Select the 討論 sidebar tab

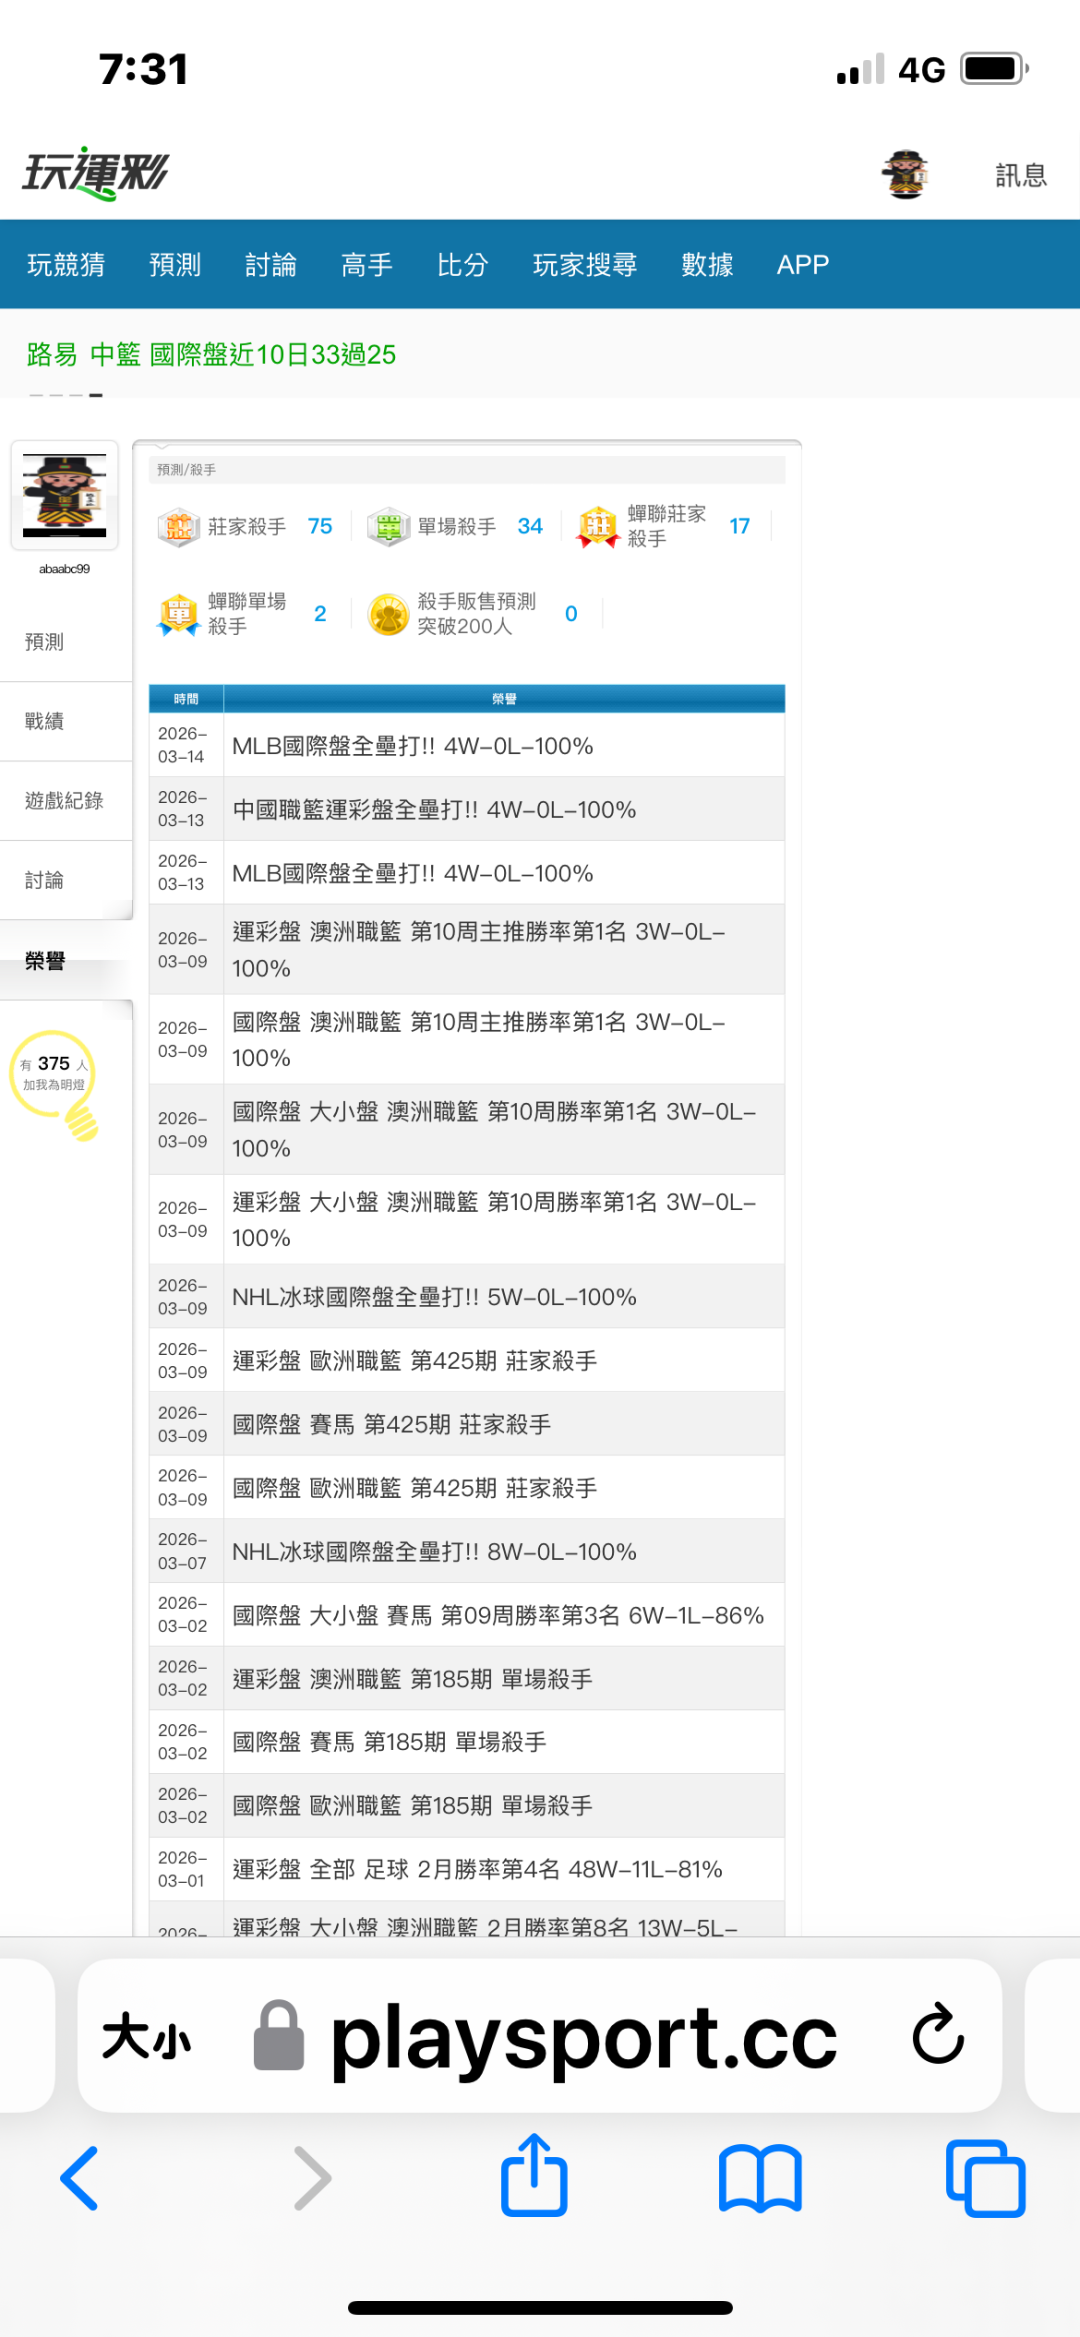(66, 880)
